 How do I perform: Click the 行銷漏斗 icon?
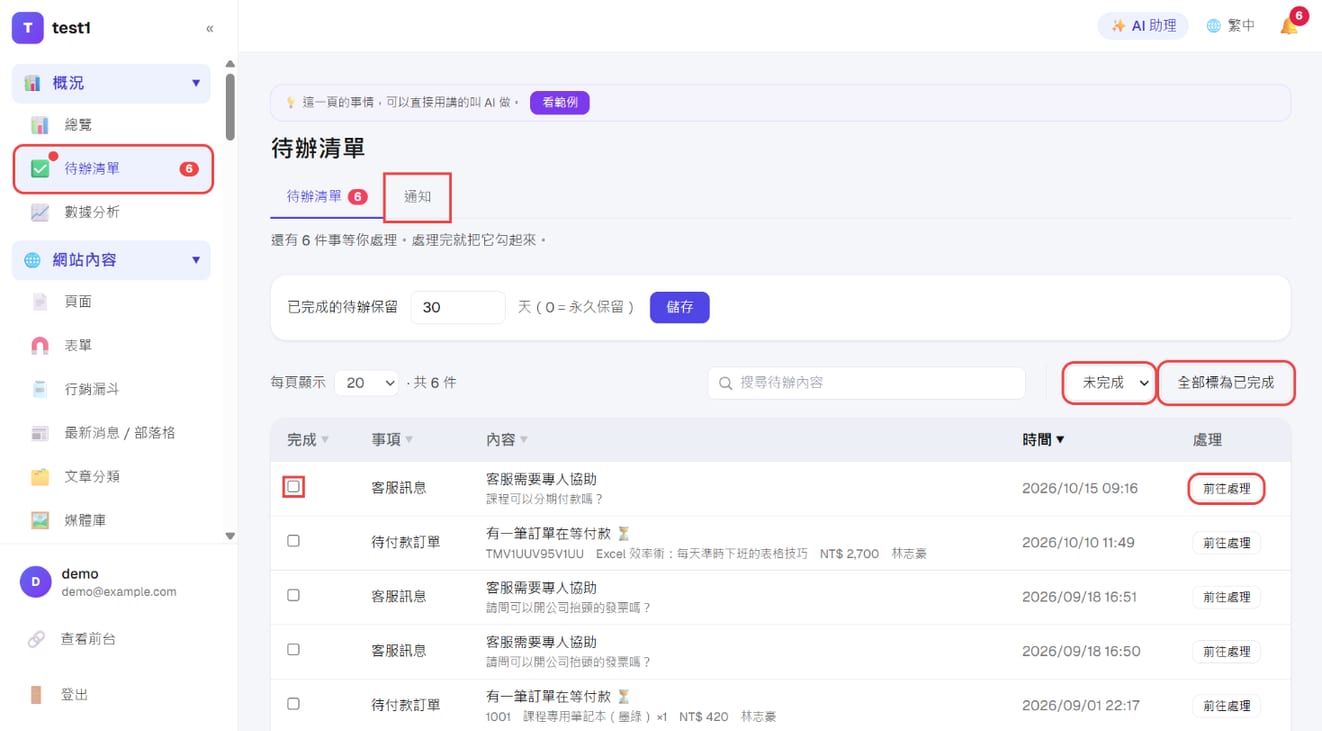pyautogui.click(x=40, y=389)
